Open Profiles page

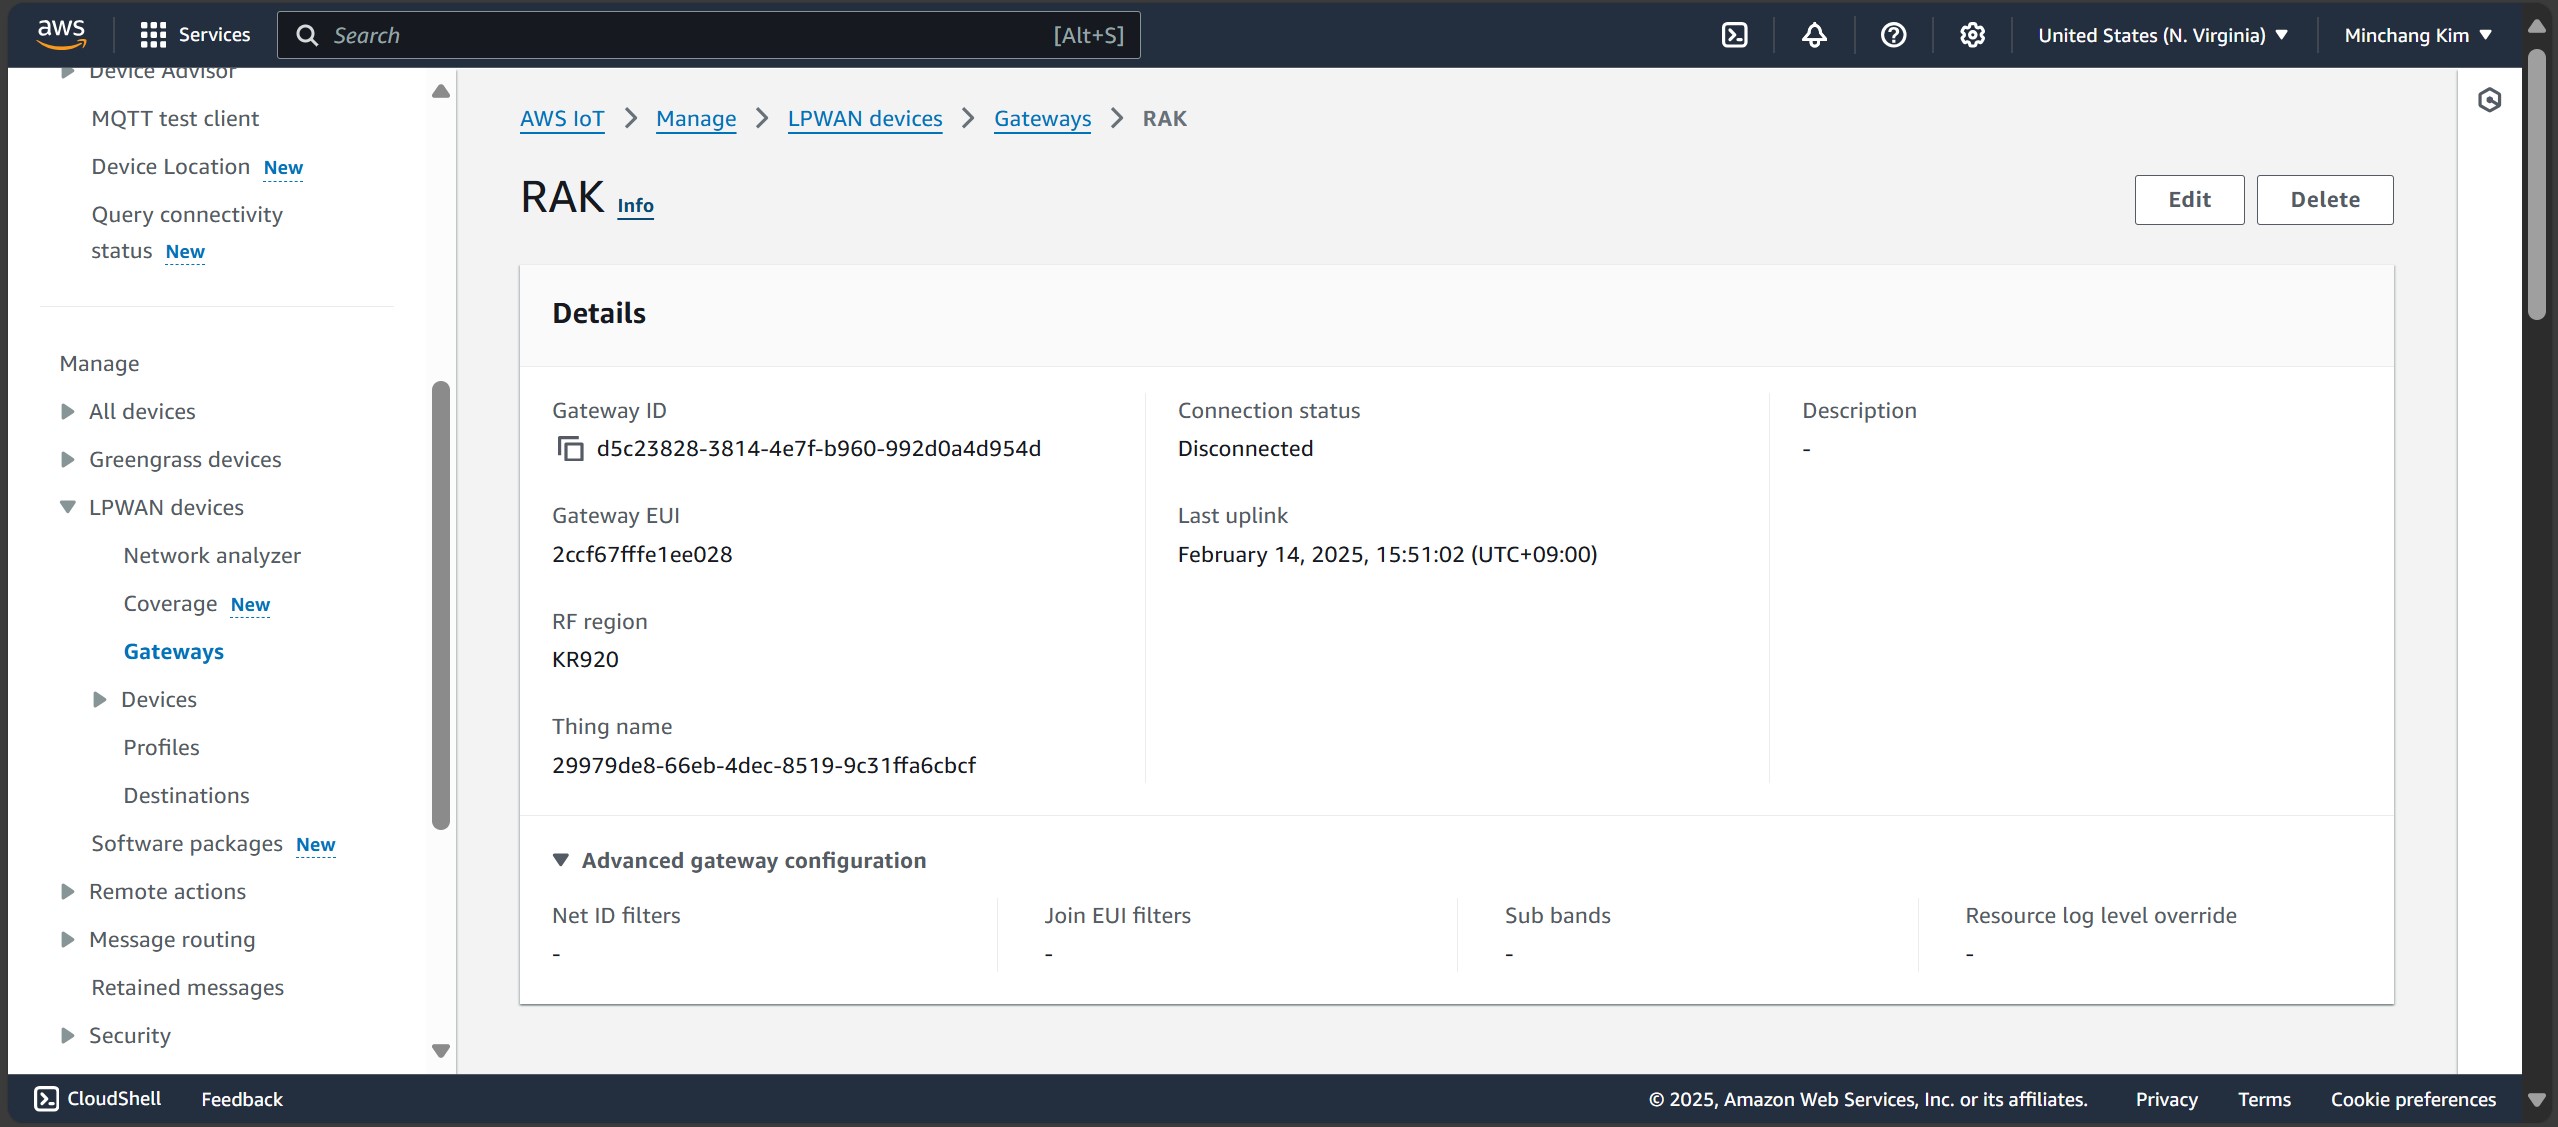tap(161, 747)
